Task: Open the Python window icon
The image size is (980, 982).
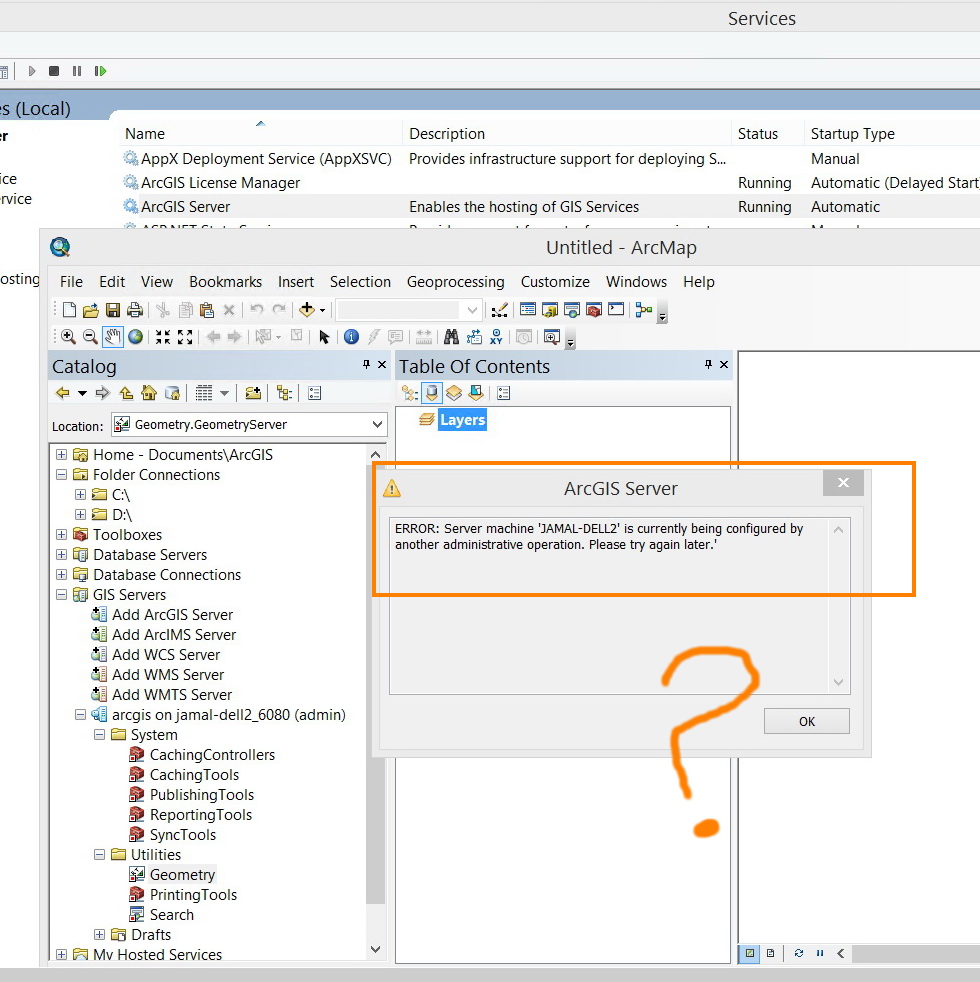Action: tap(616, 309)
